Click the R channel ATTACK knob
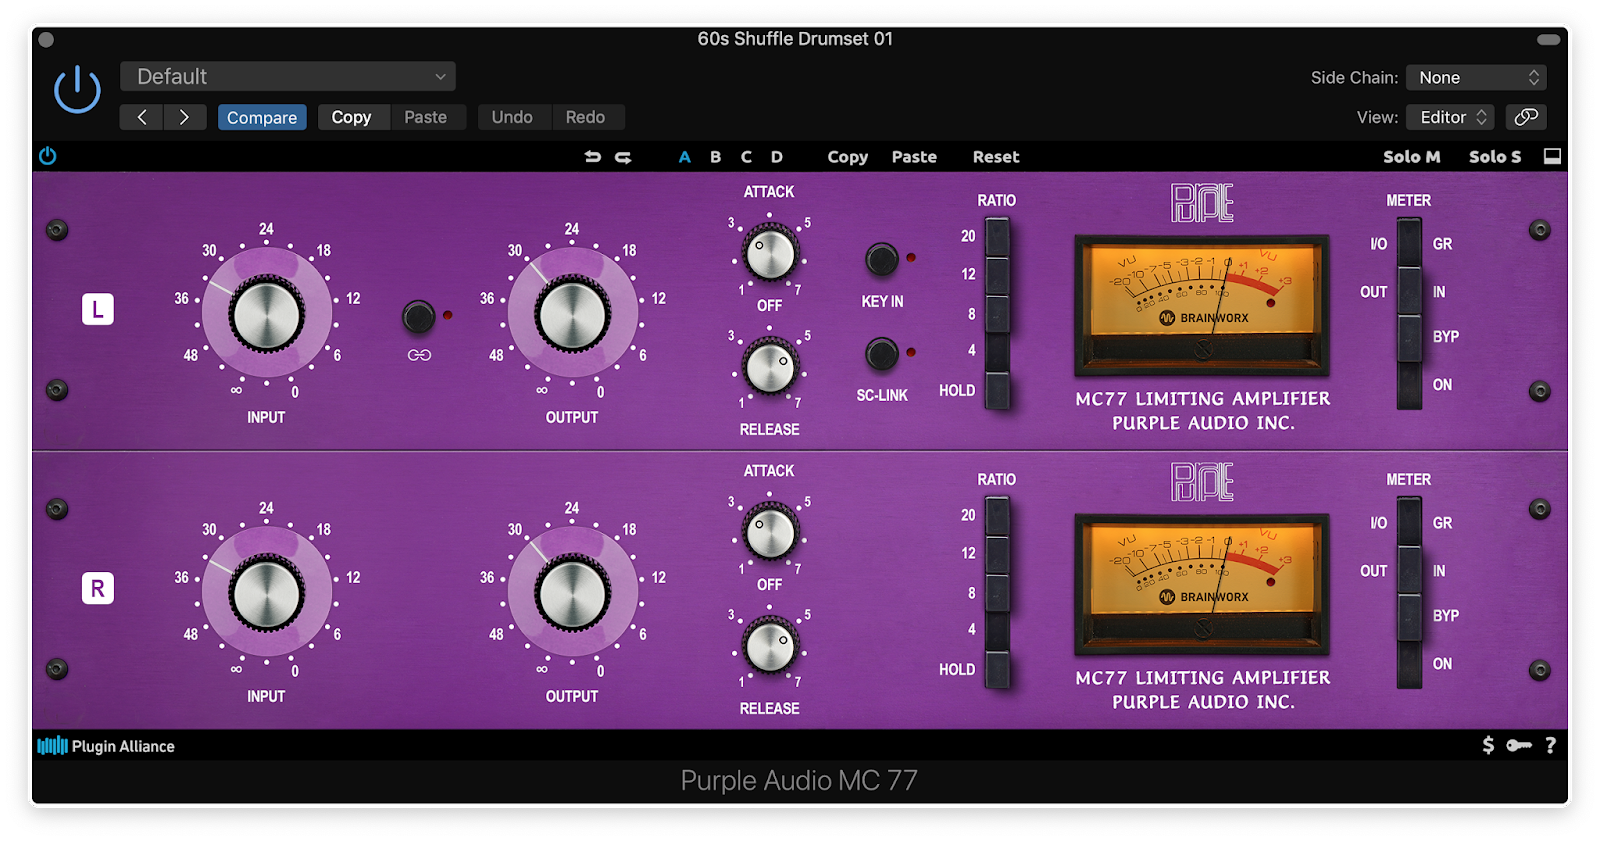 coord(770,532)
